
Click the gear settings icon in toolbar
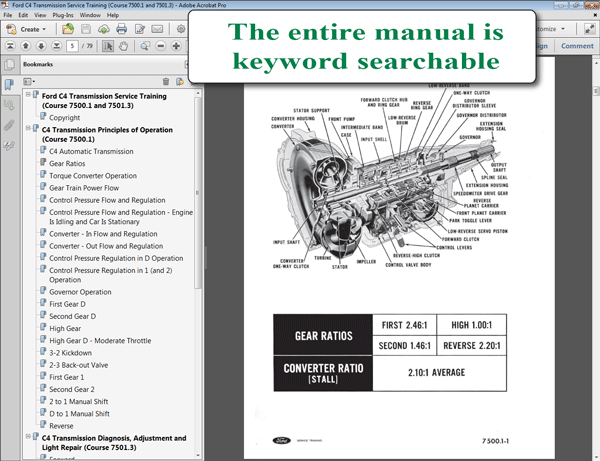pyautogui.click(x=181, y=29)
